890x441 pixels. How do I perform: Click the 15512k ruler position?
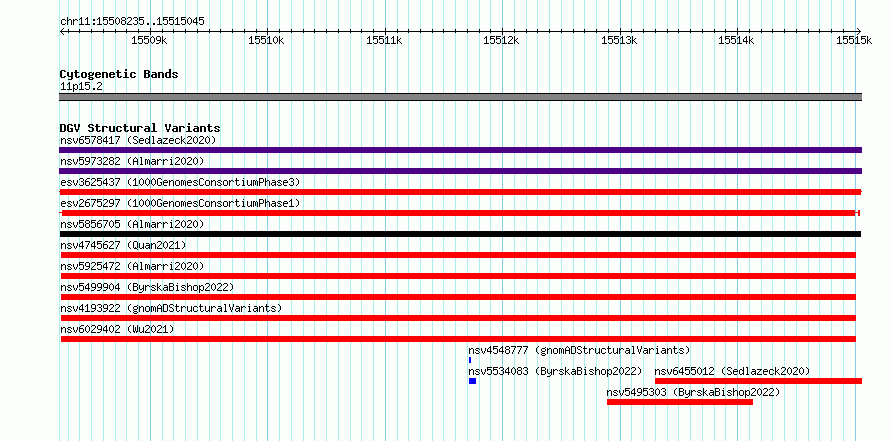point(502,40)
